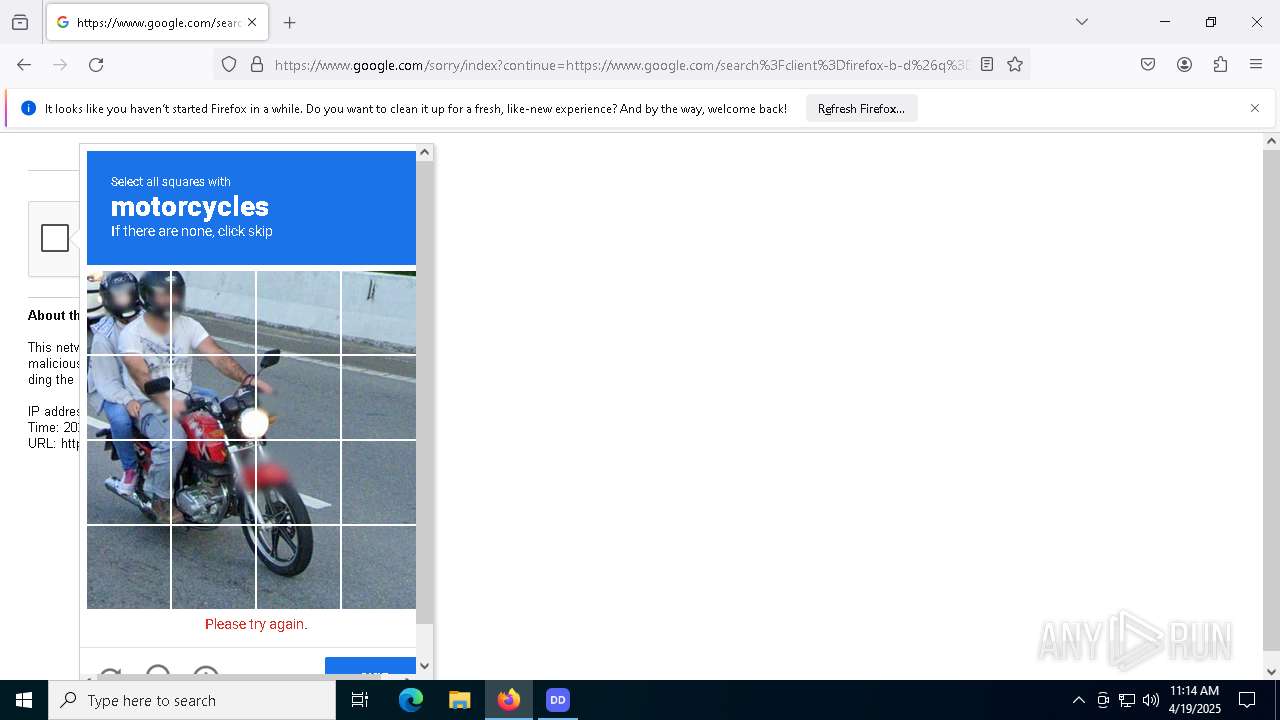Select tile with motorcycle headlight
The image size is (1280, 720).
[x=298, y=397]
